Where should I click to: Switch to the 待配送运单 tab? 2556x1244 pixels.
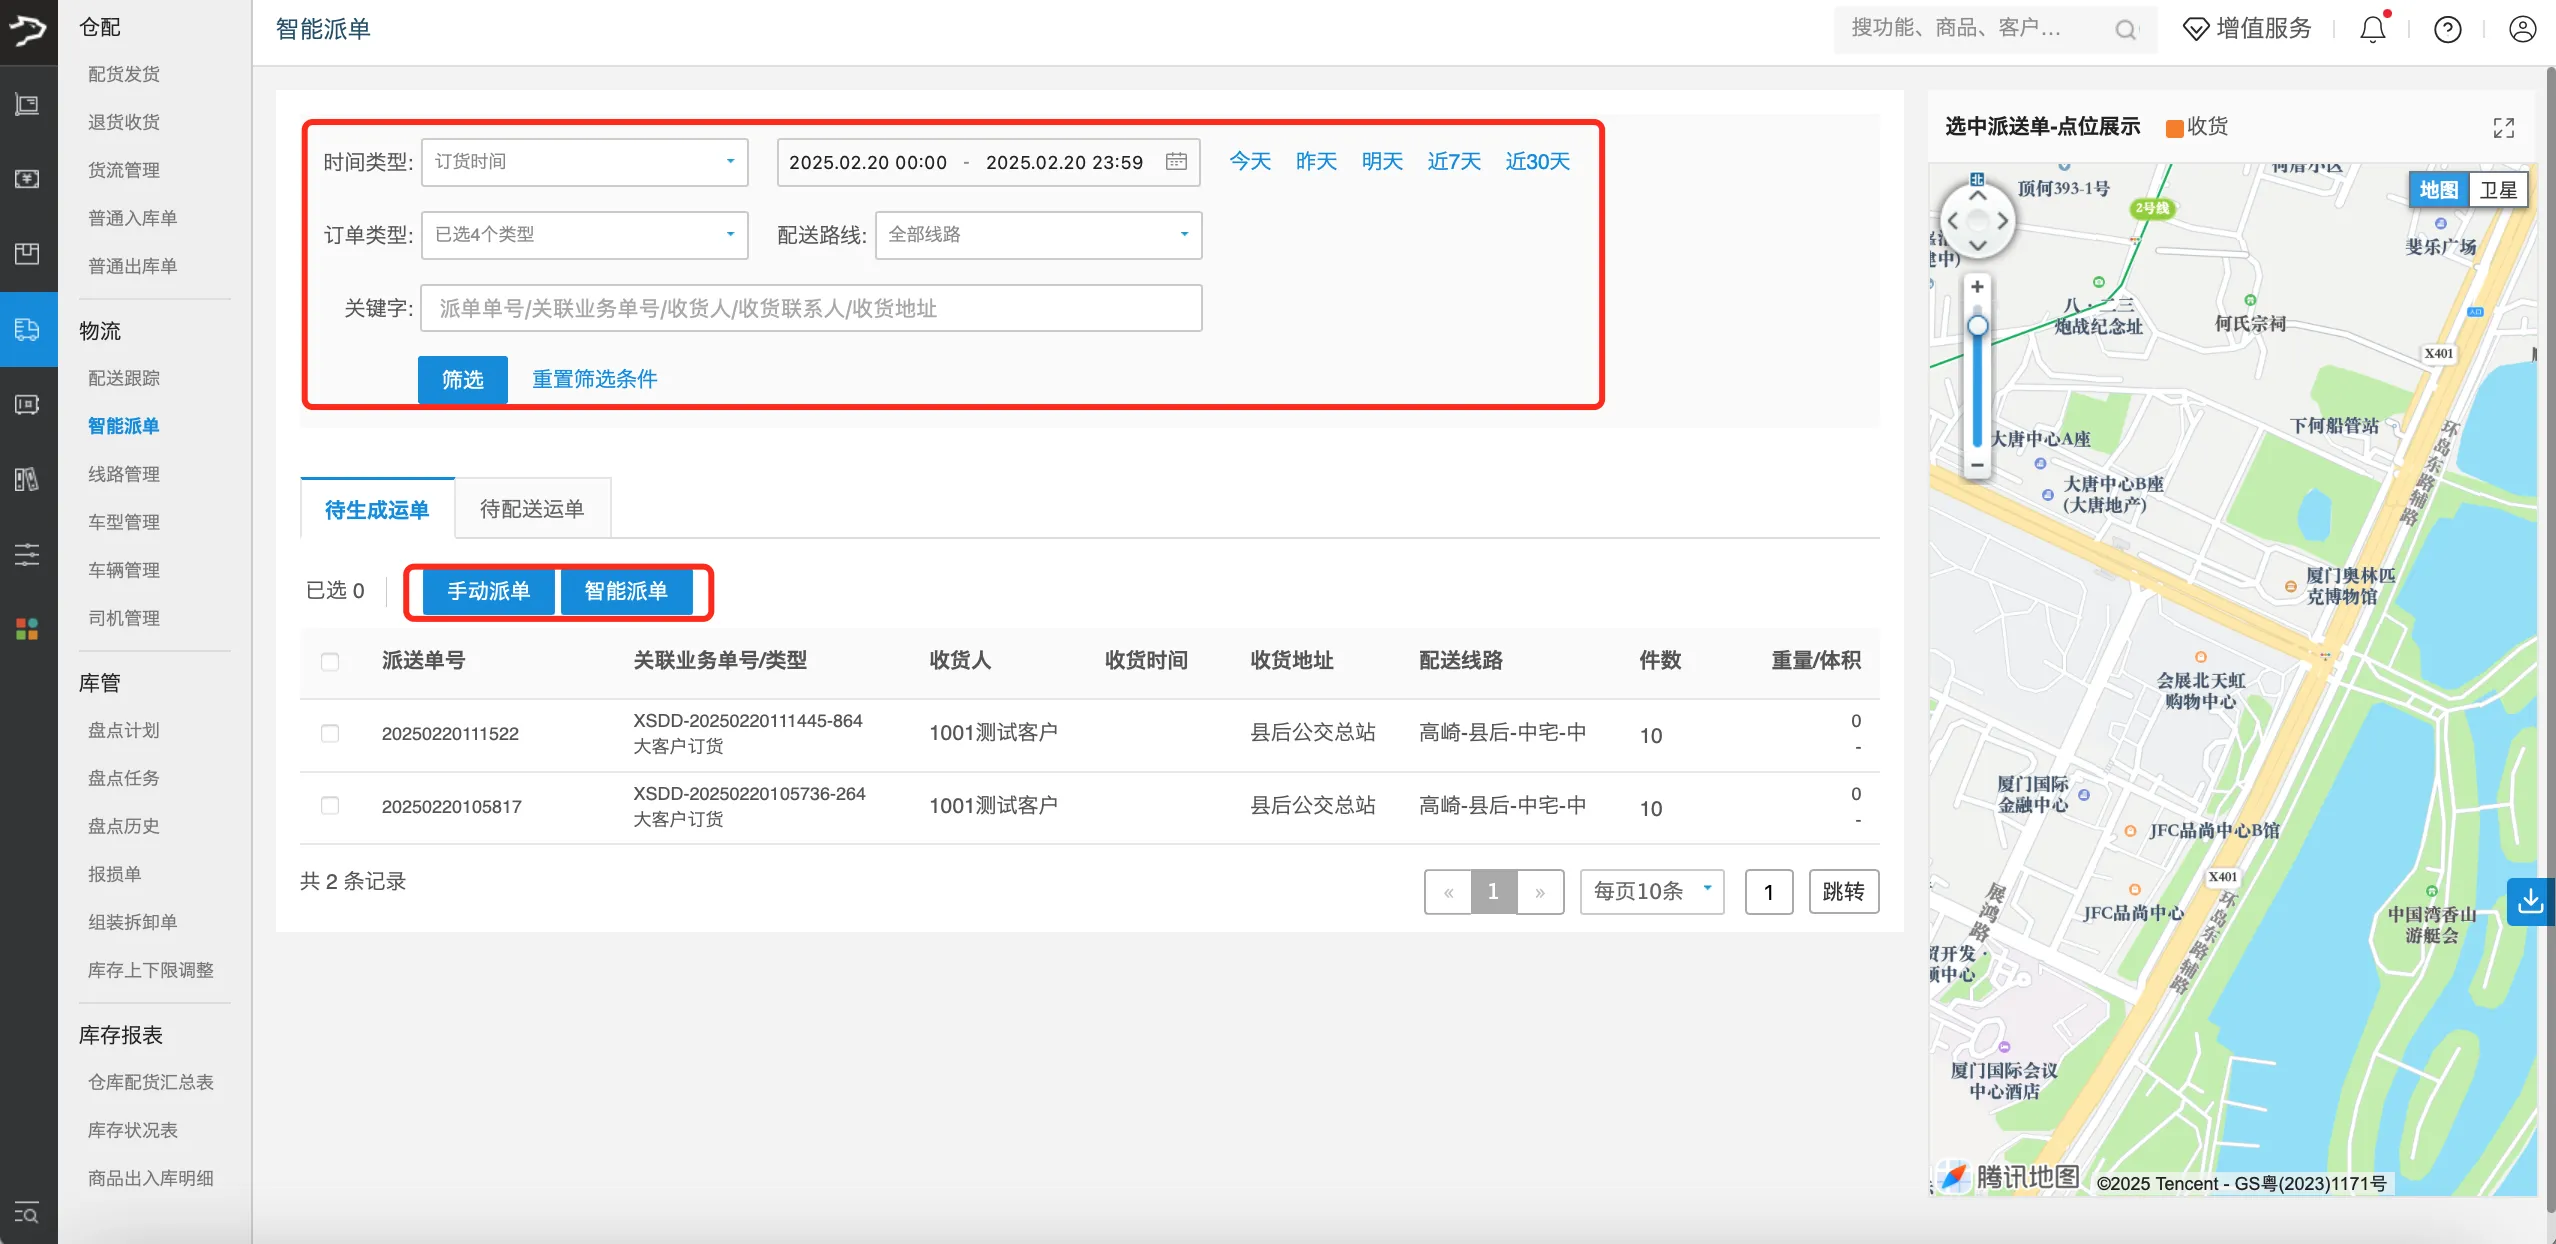point(532,509)
